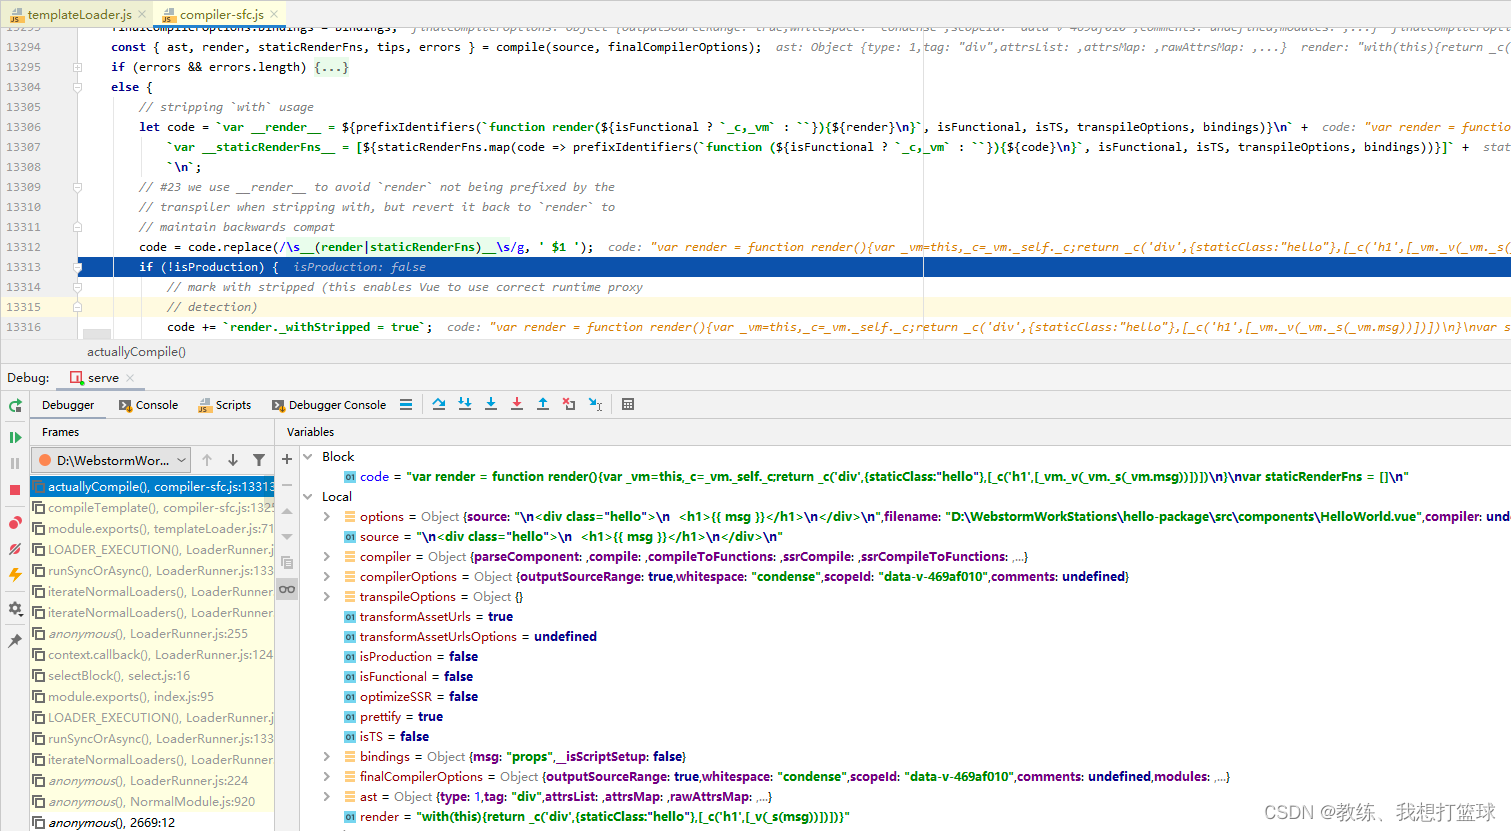Open debugger settings gear icon

click(x=15, y=608)
